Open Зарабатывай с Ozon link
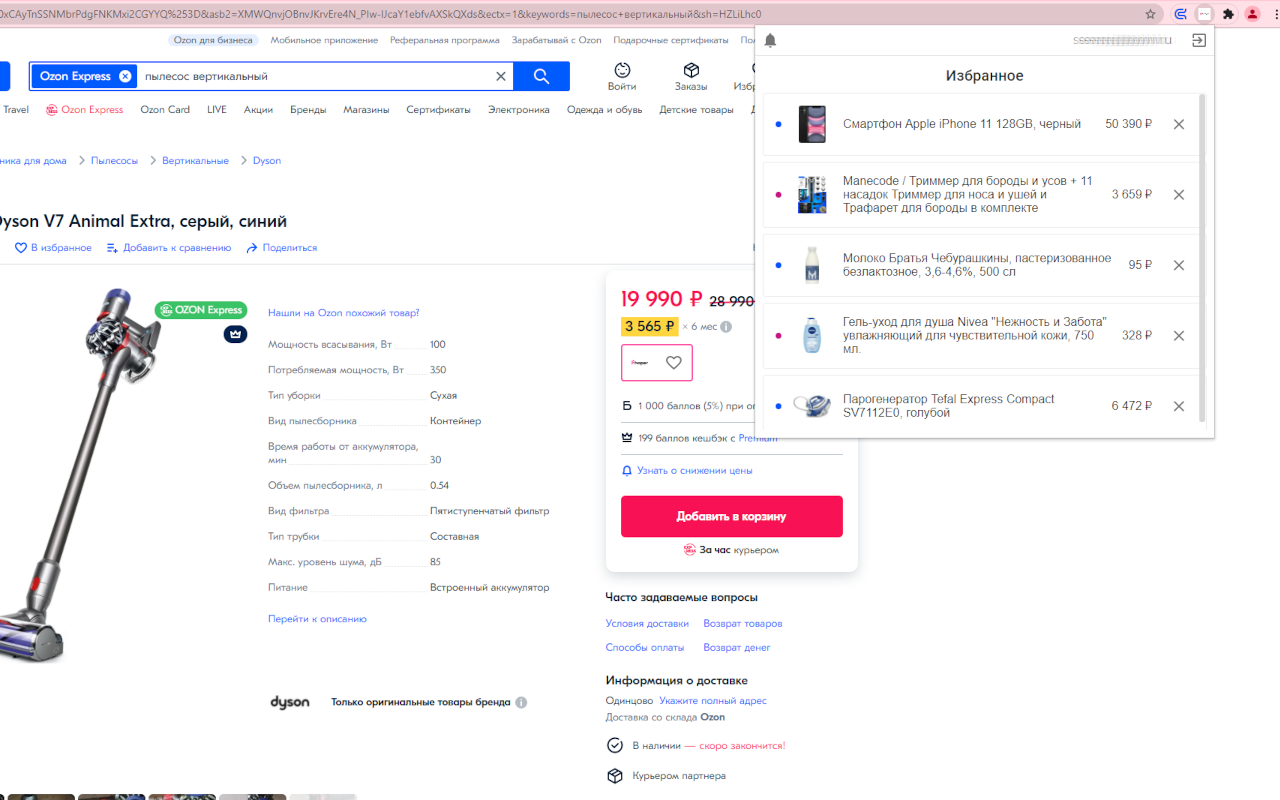The height and width of the screenshot is (800, 1280). point(557,40)
